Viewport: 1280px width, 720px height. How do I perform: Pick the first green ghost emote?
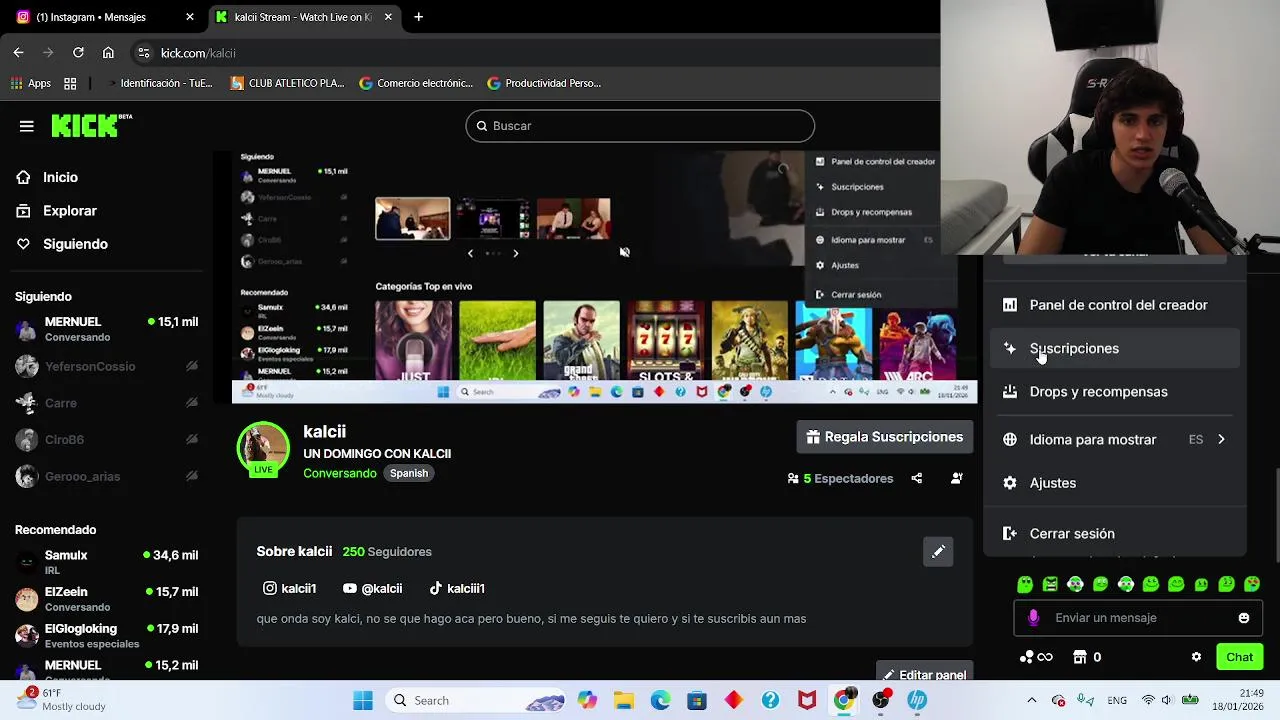pos(1025,584)
